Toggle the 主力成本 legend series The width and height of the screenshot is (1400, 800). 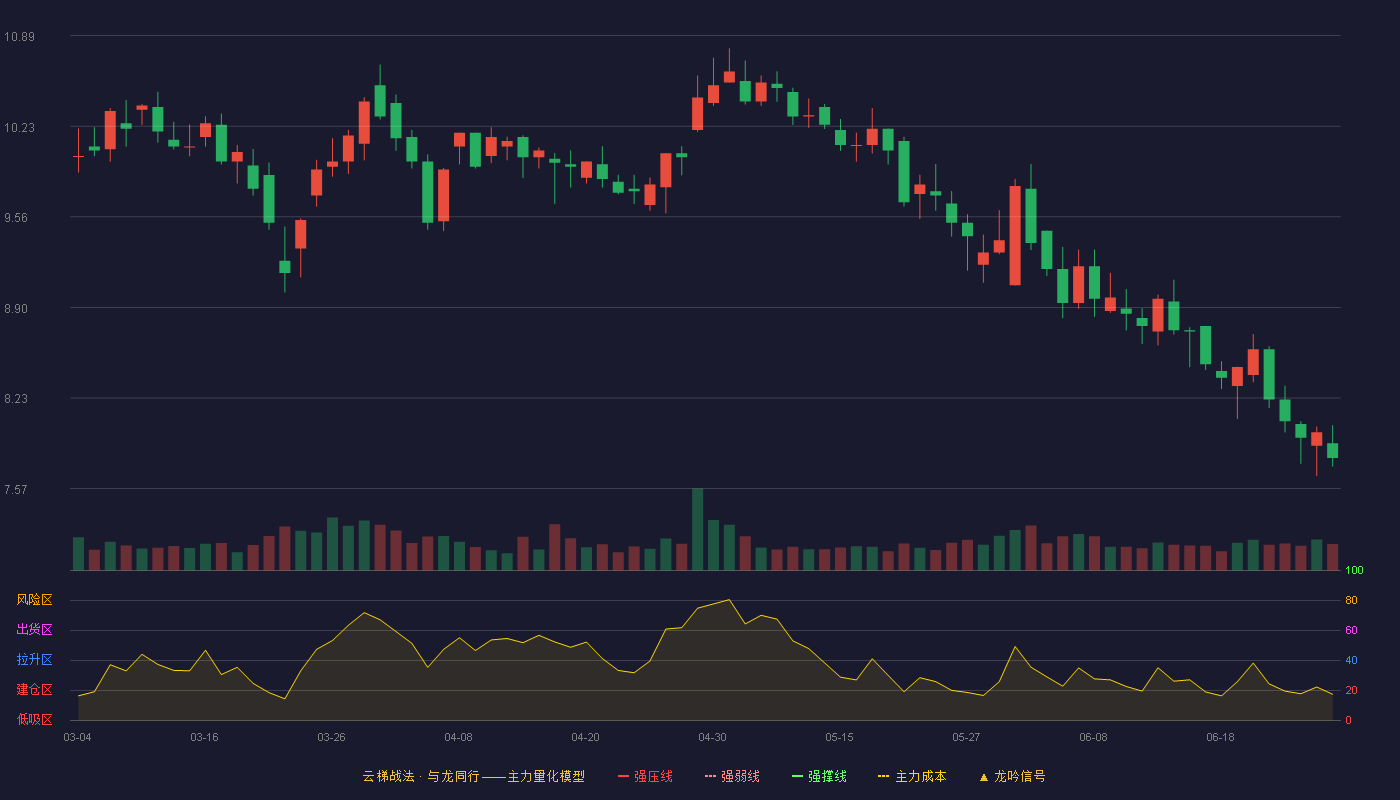point(912,776)
